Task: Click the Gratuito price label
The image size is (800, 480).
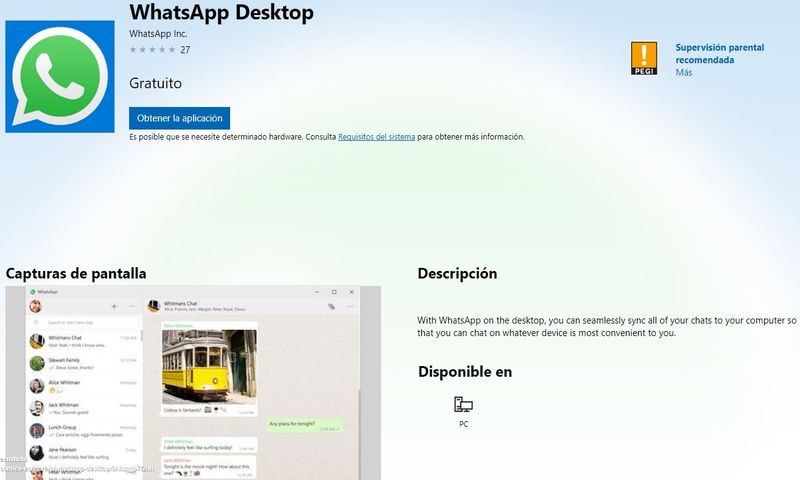Action: point(155,83)
